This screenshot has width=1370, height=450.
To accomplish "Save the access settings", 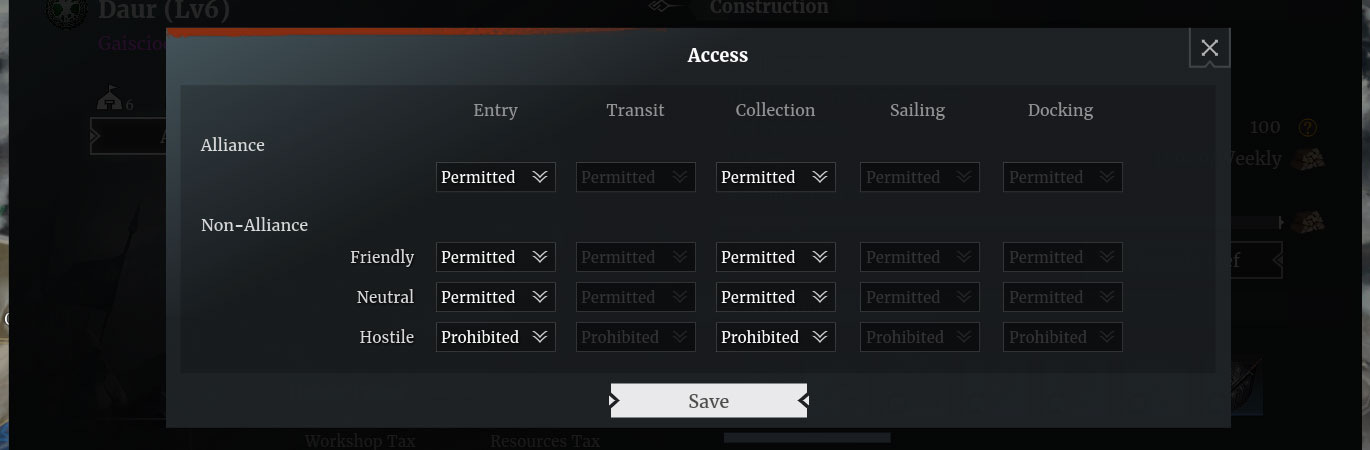I will [x=708, y=401].
